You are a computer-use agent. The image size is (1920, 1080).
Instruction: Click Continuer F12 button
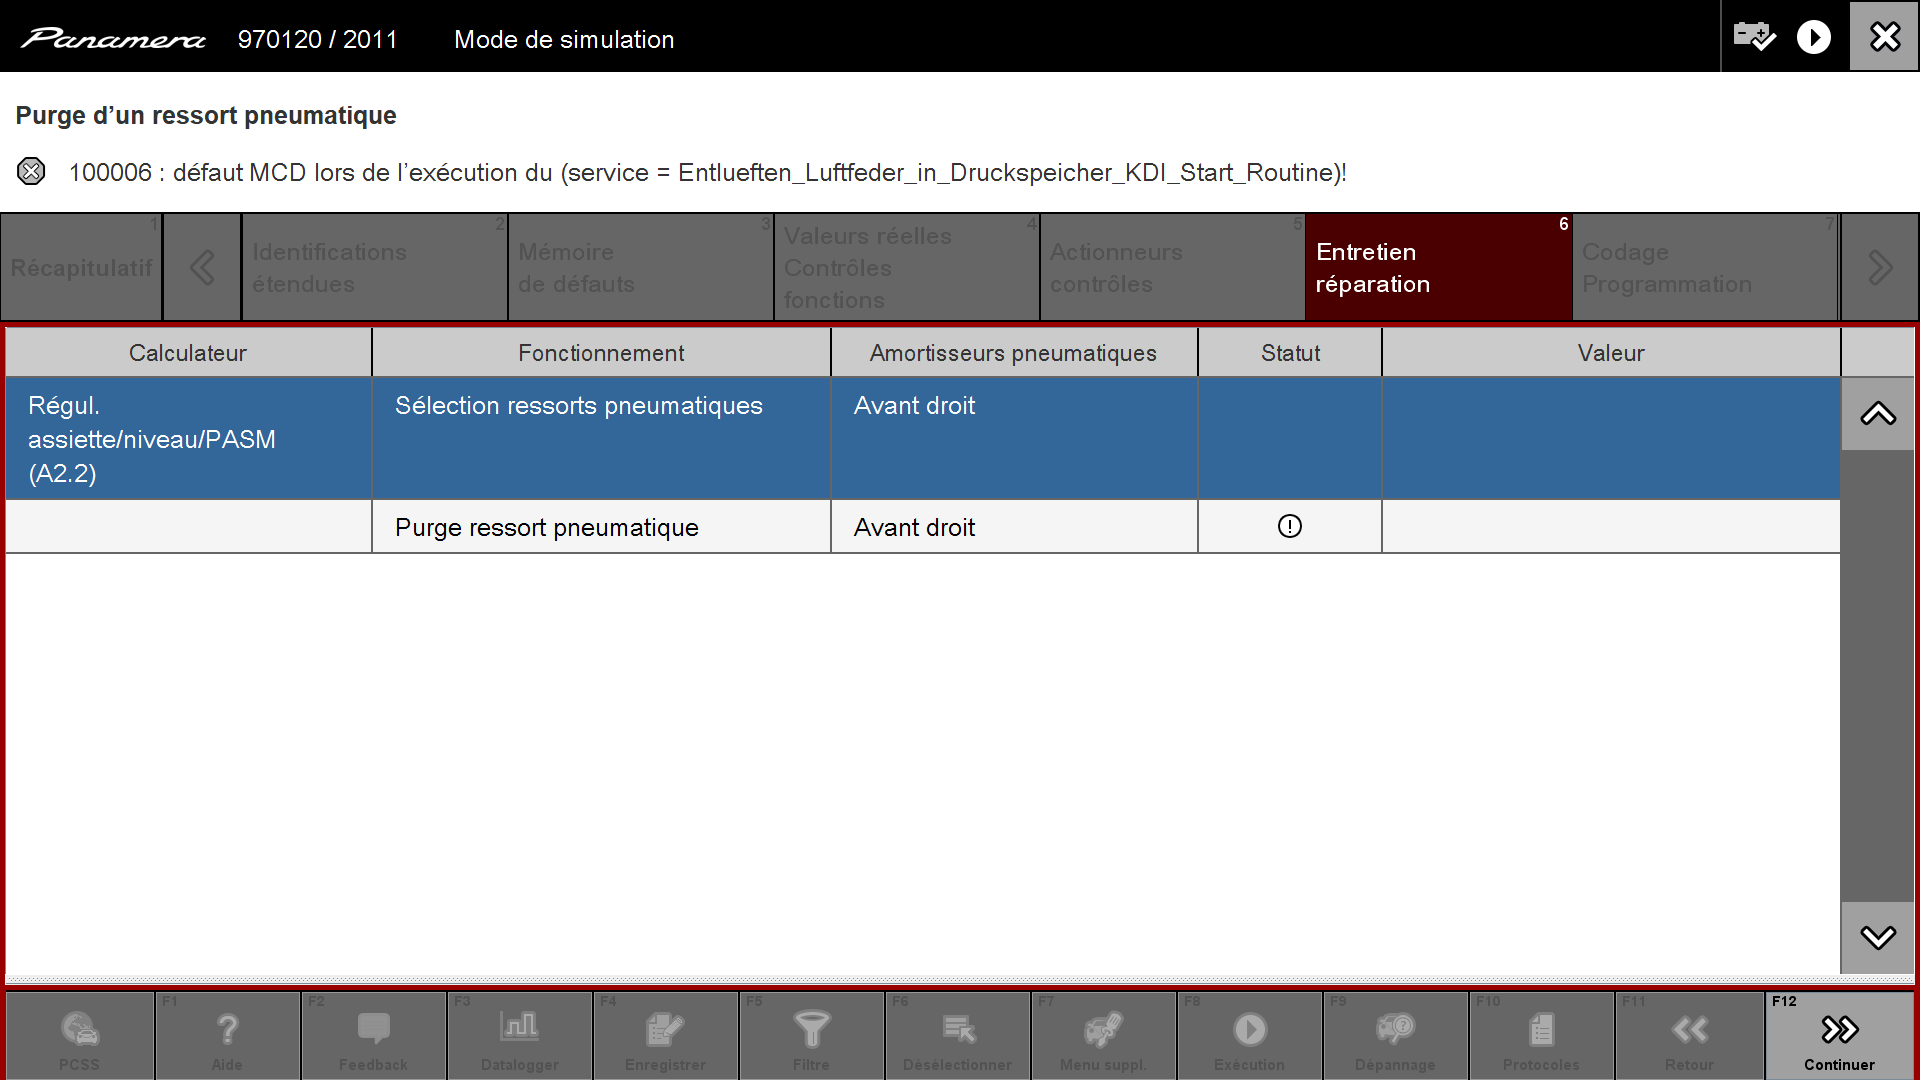coord(1840,1035)
